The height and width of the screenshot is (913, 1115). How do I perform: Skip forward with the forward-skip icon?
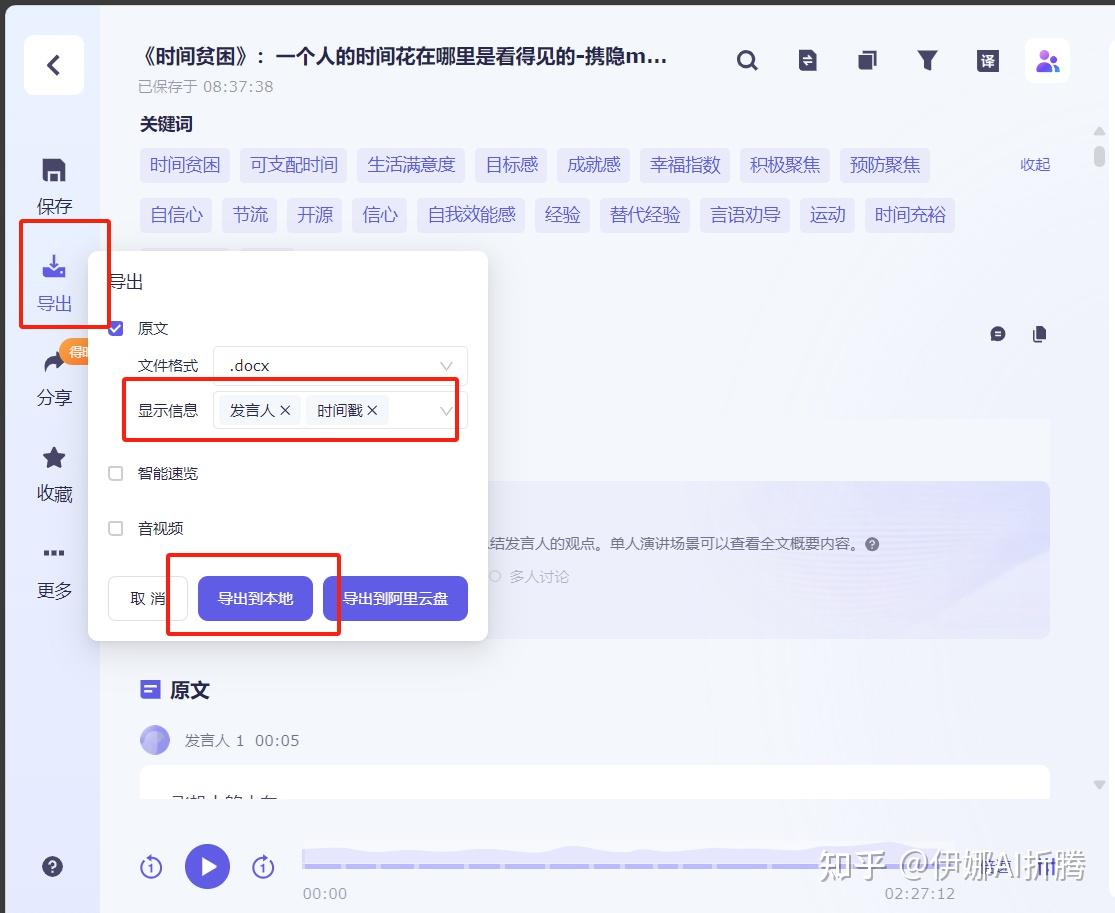(263, 867)
